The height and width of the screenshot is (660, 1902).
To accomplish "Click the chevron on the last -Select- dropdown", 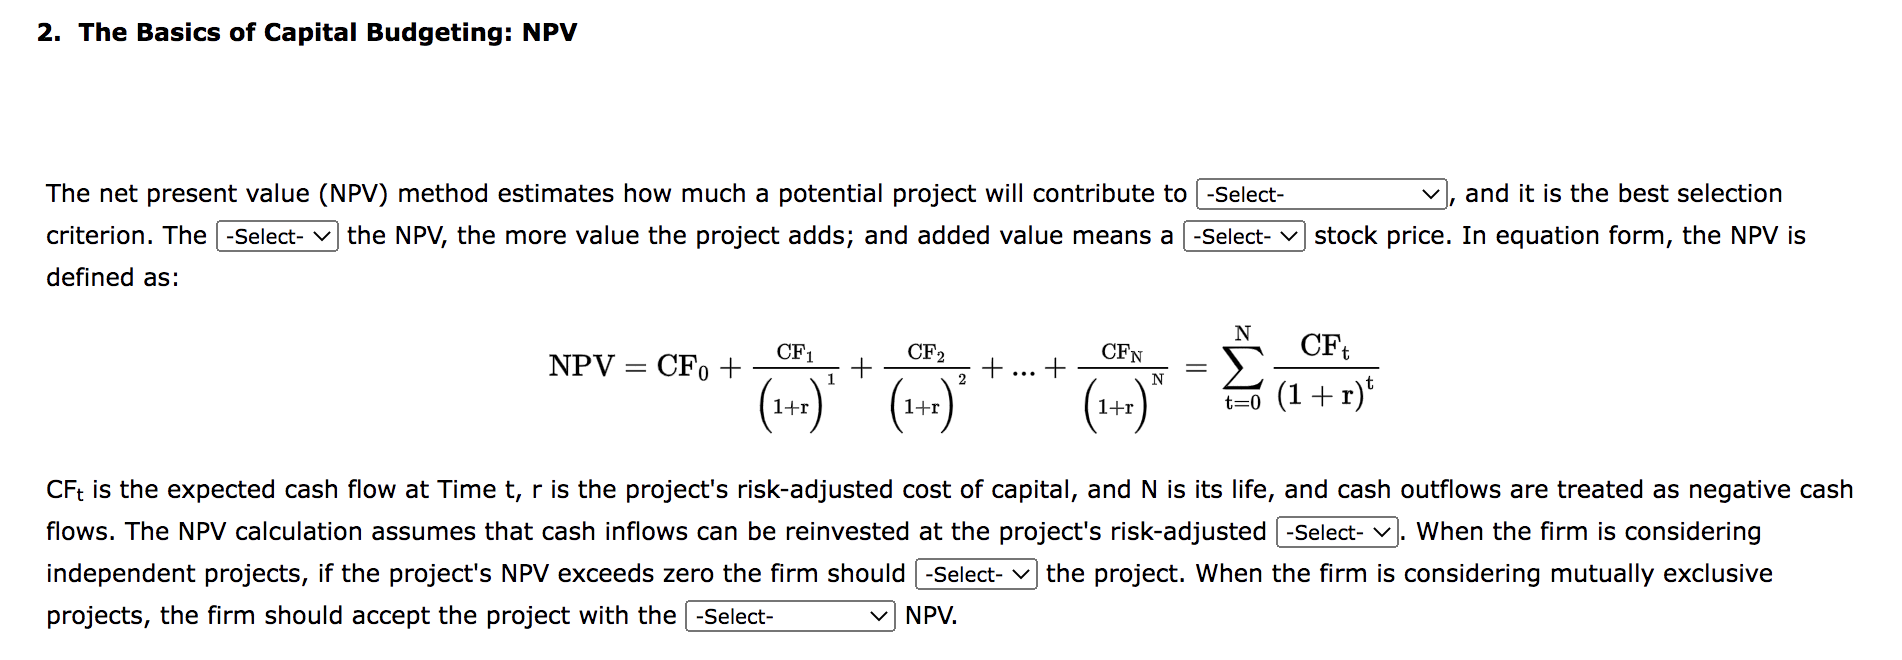I will click(878, 617).
